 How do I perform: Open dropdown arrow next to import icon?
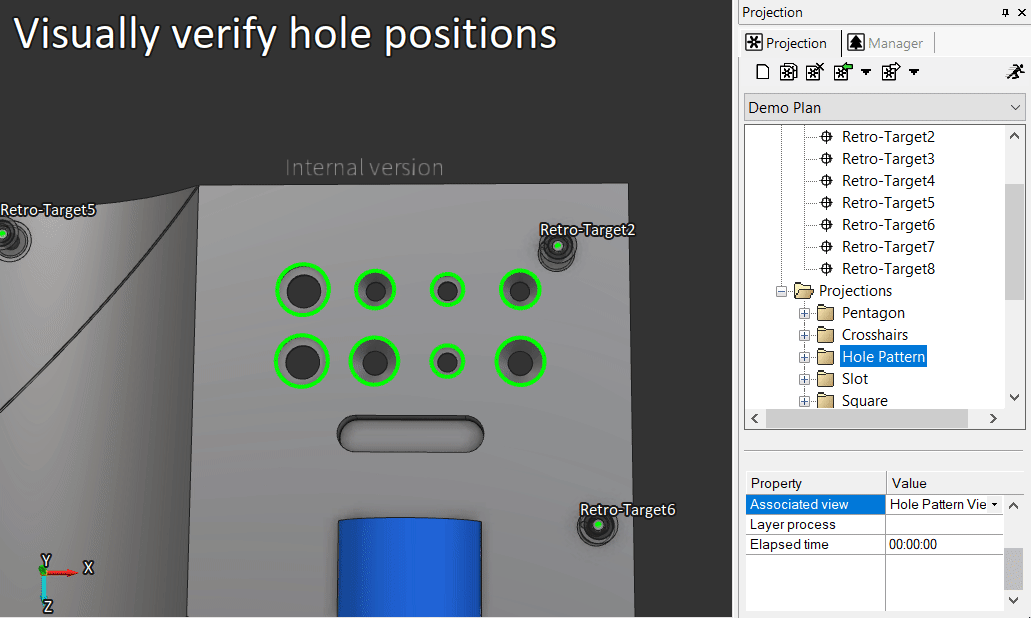866,72
